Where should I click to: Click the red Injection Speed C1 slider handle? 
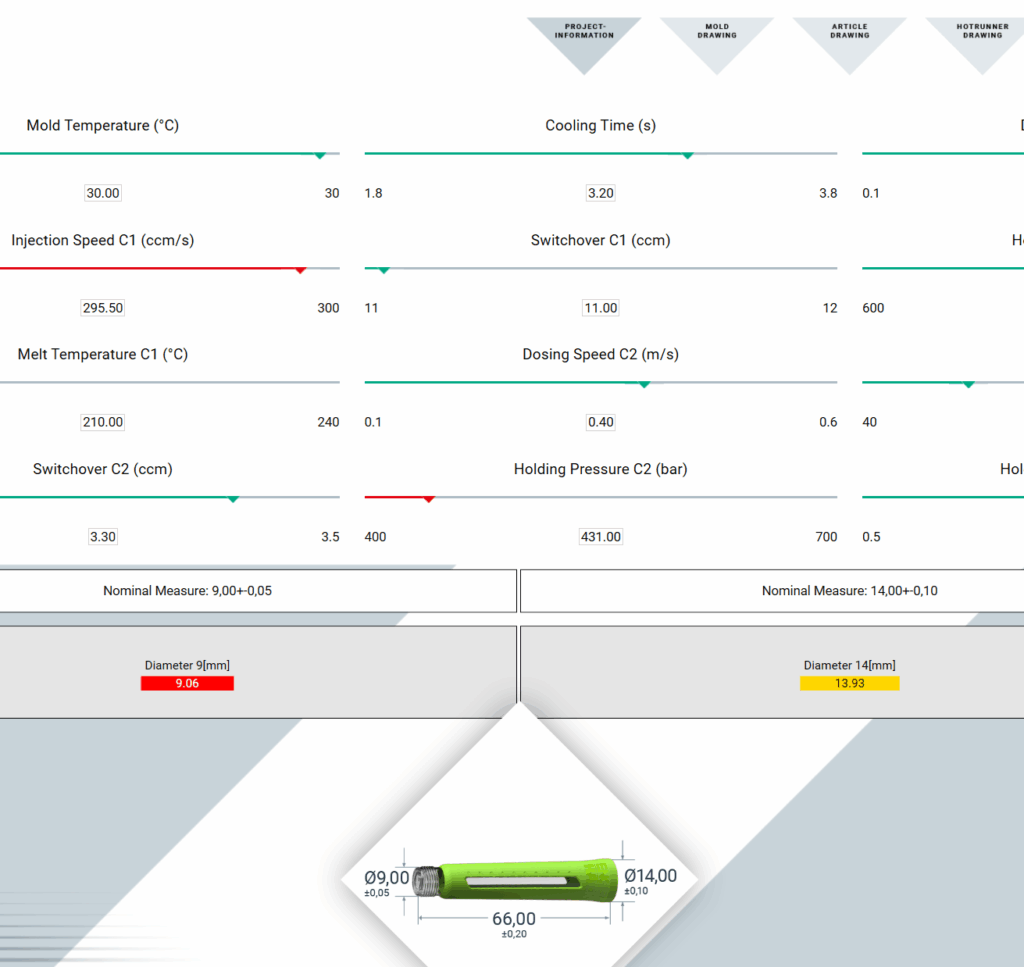300,269
